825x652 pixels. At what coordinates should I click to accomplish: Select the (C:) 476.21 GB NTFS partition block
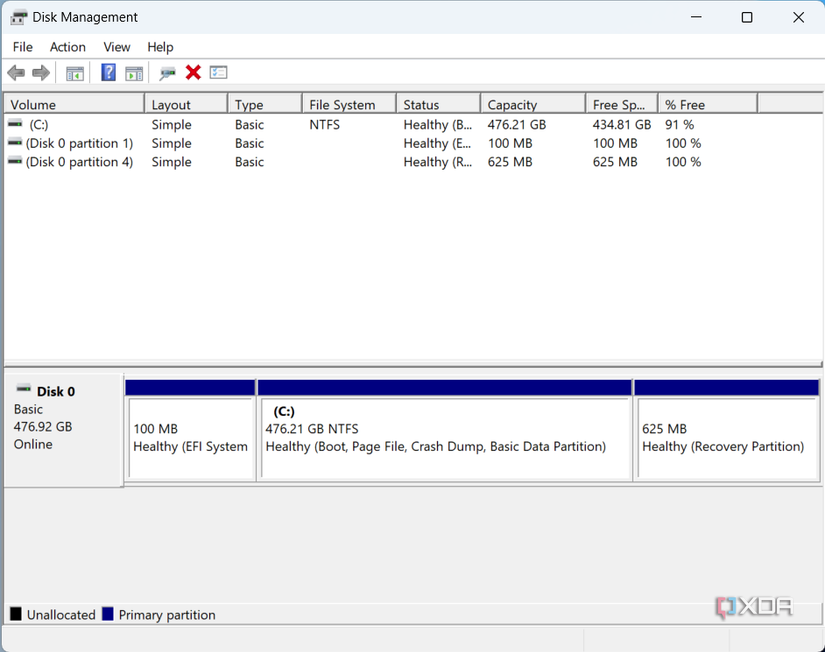(445, 430)
